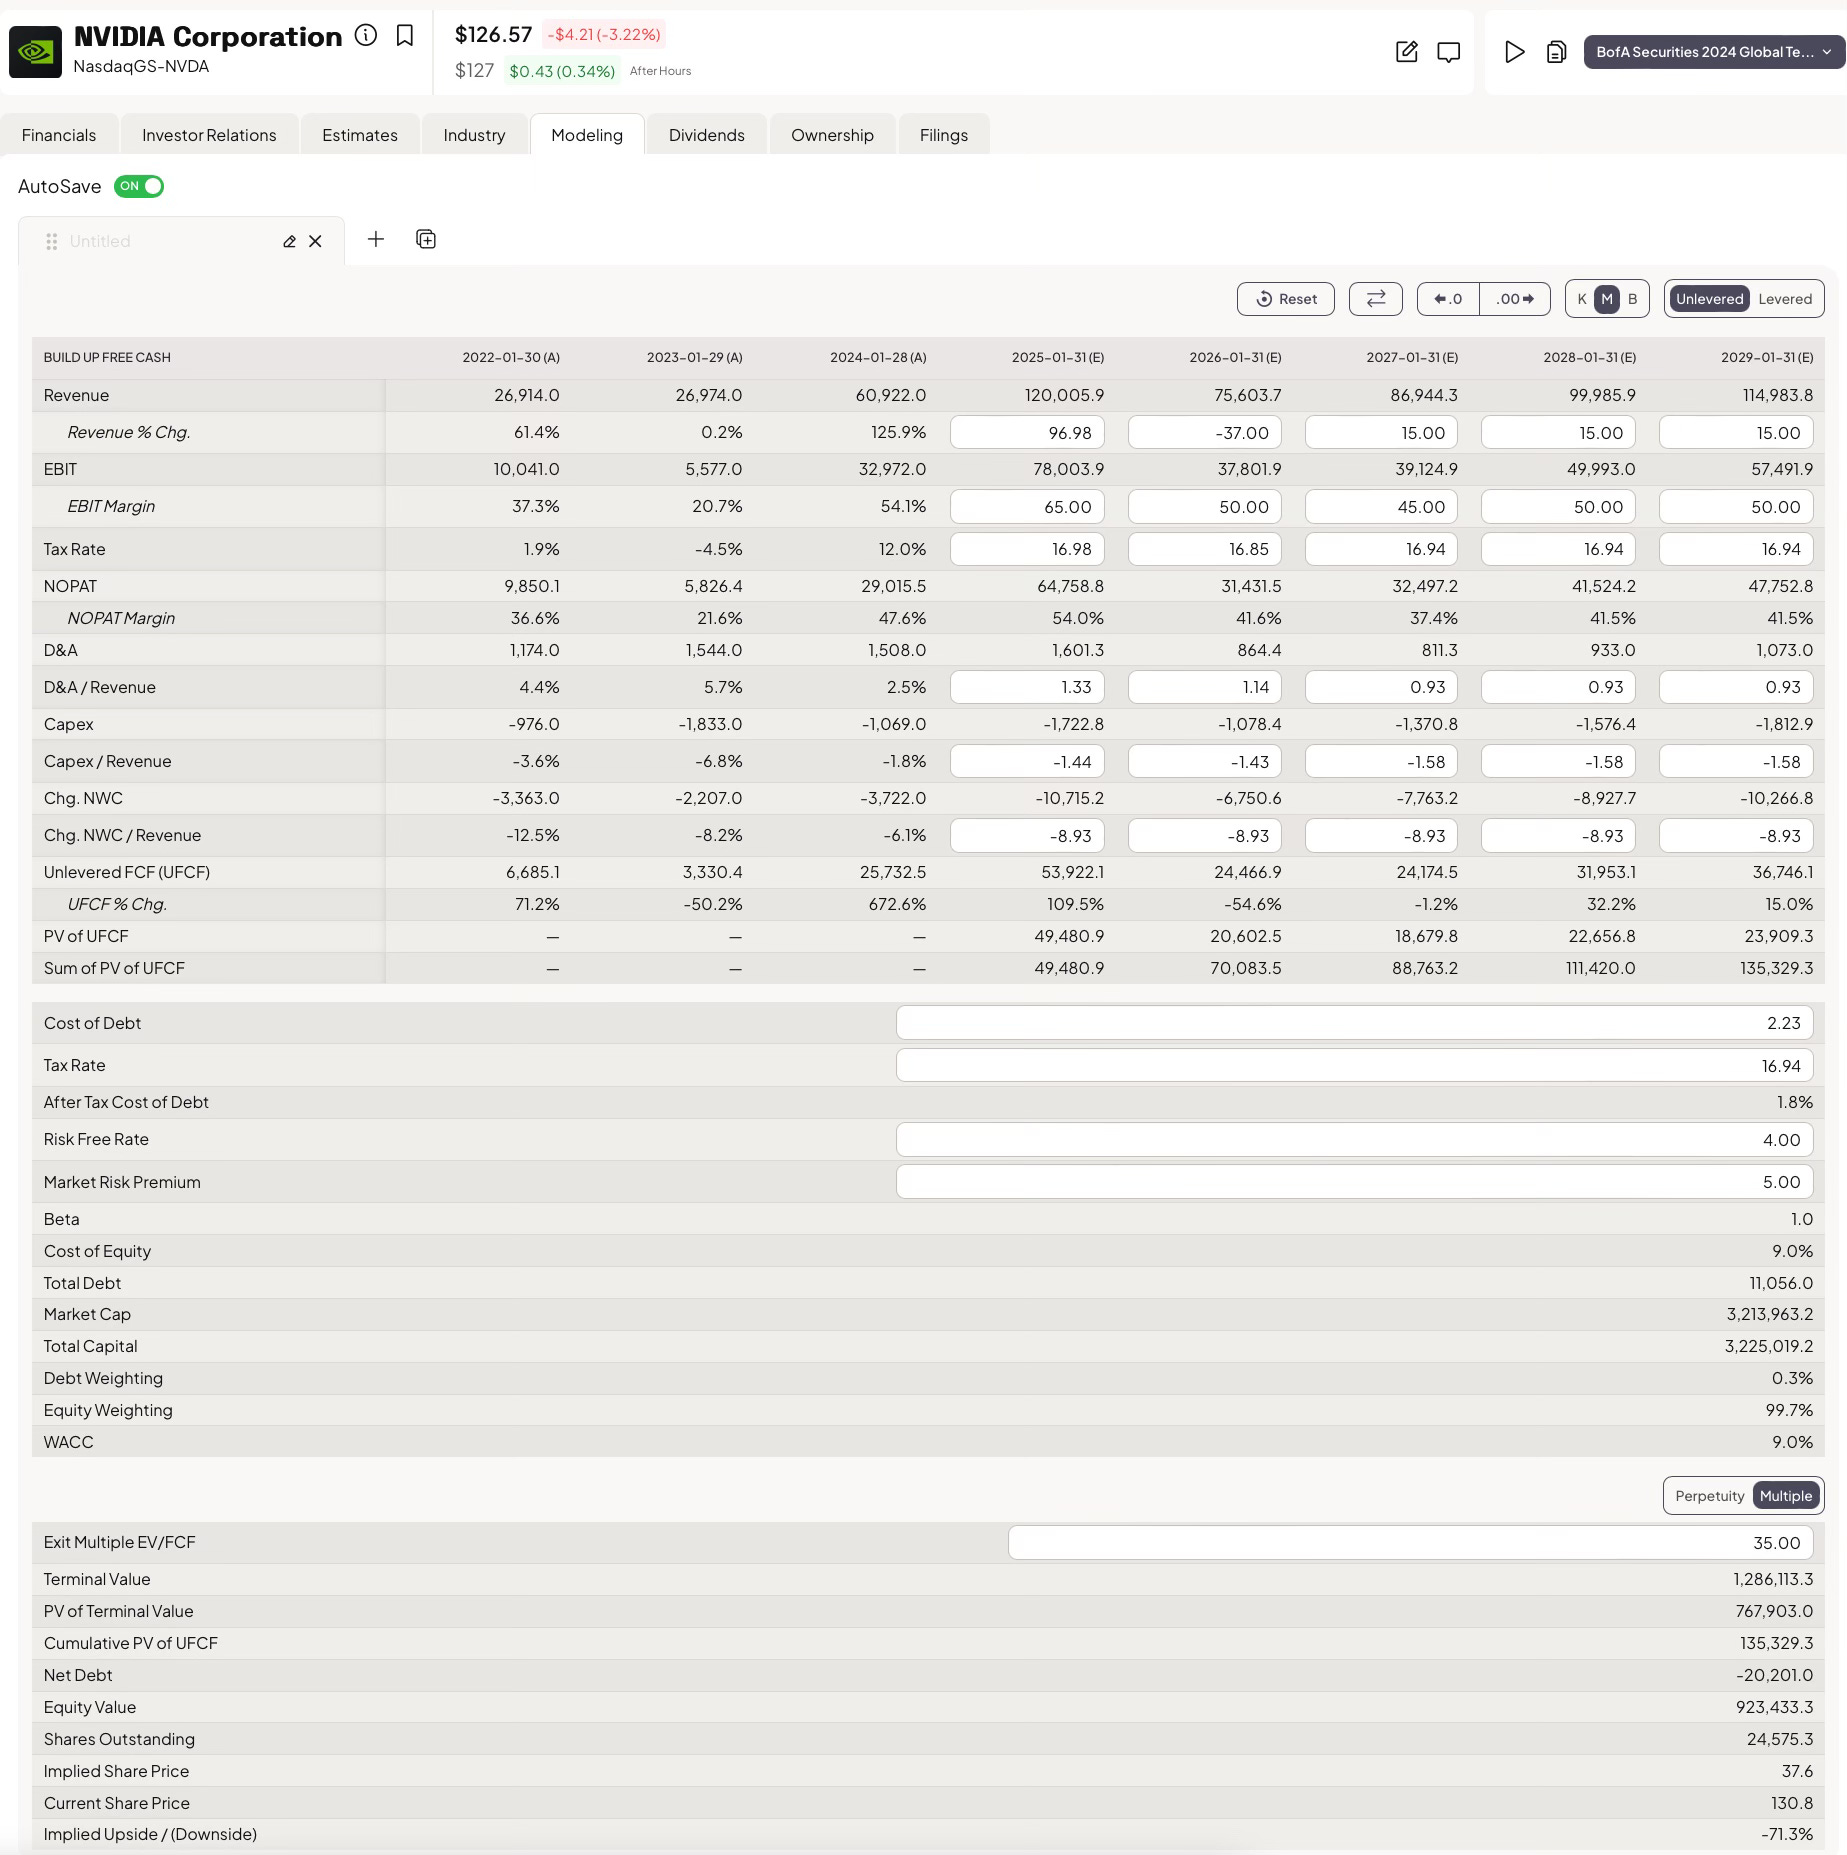Add a new model tab
Screen dimensions: 1847x1855
(x=376, y=239)
